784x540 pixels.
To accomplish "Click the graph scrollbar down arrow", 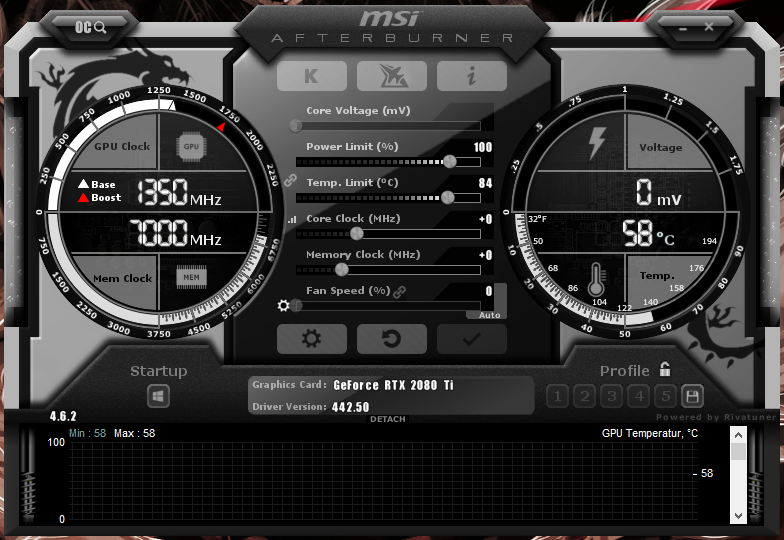I will pos(738,516).
